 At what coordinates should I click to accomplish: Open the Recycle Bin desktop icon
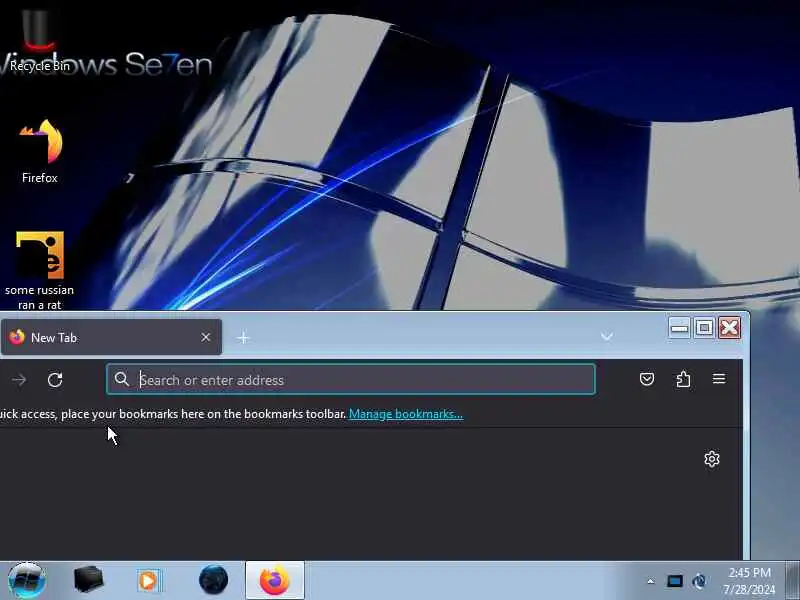coord(39,40)
